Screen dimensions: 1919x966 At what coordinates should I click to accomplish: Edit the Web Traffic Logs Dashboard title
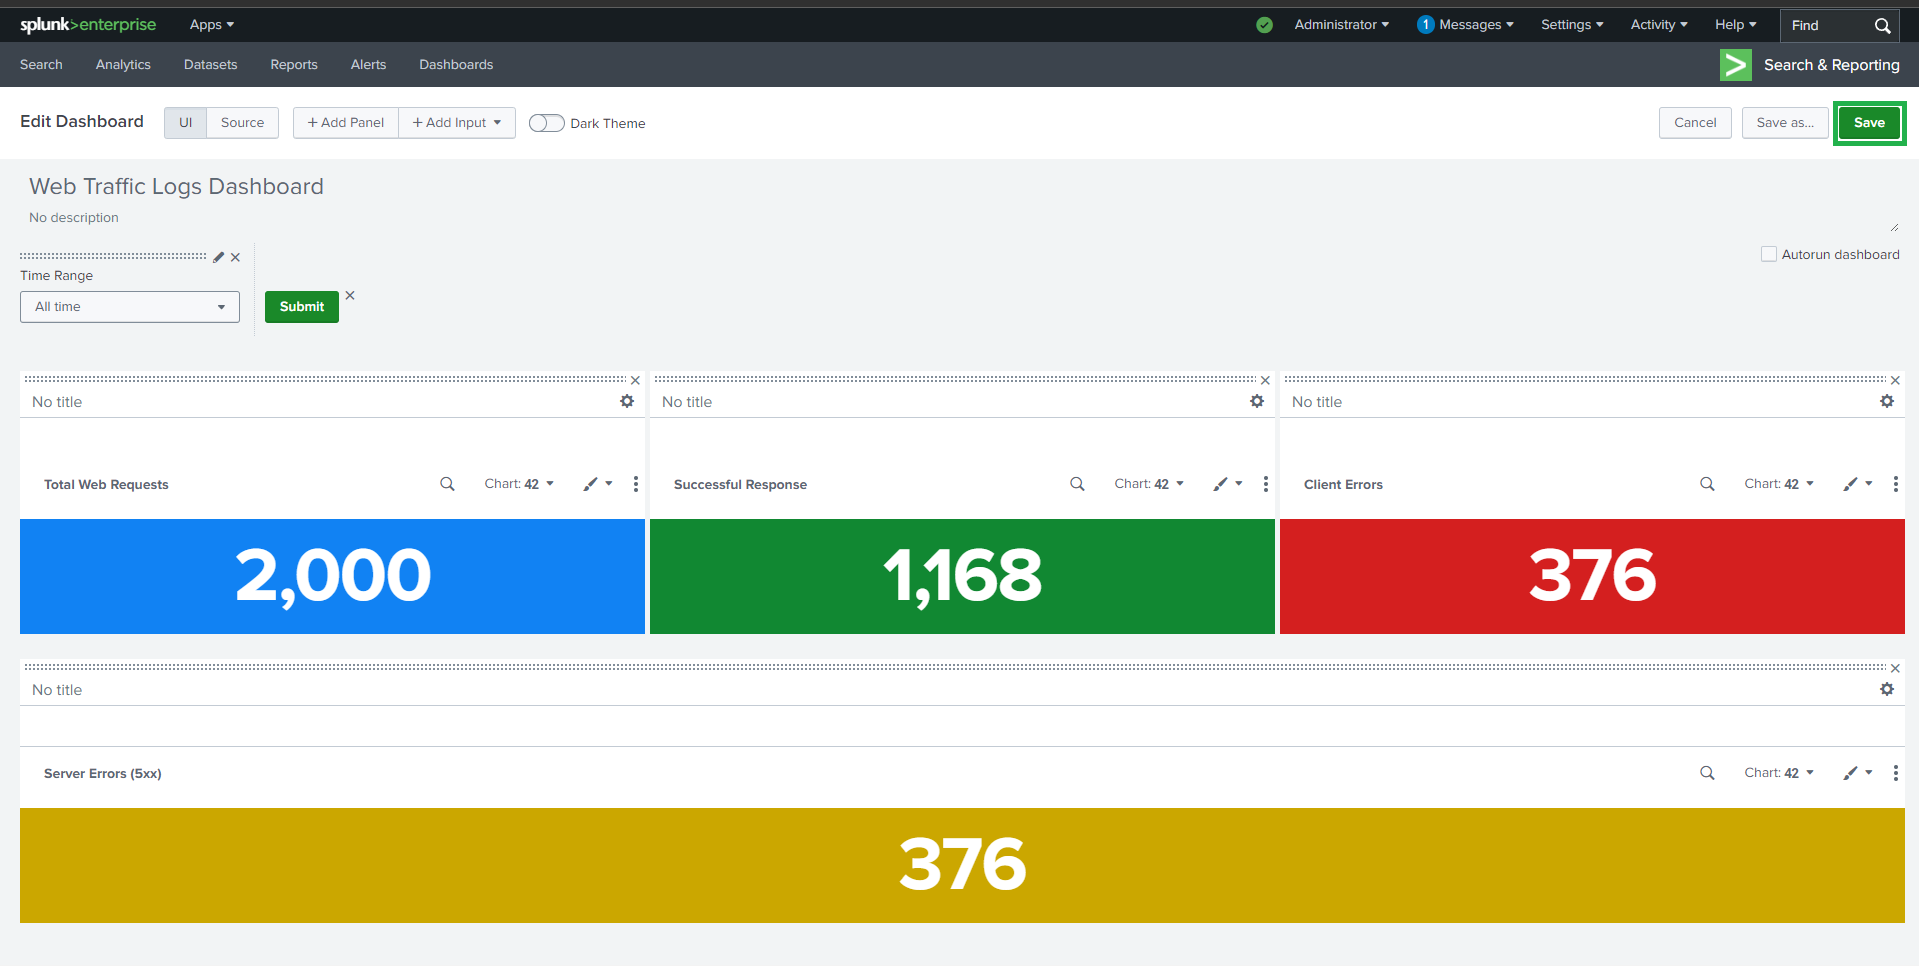(x=176, y=187)
